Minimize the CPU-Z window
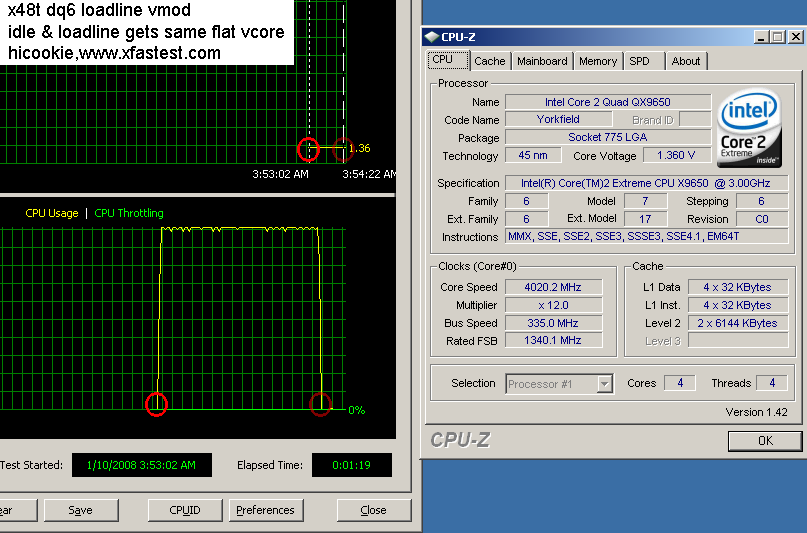Viewport: 807px width, 533px height. click(761, 37)
